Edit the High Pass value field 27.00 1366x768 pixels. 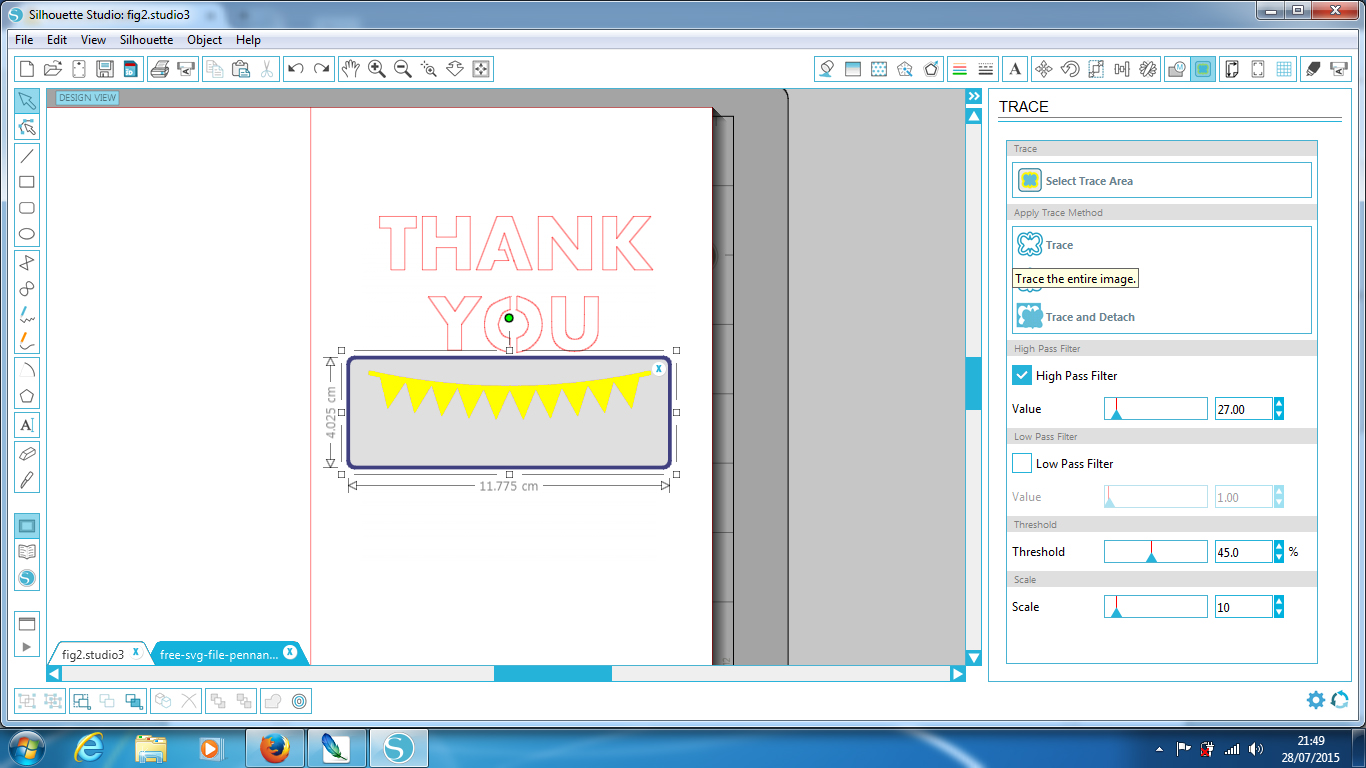[x=1243, y=408]
